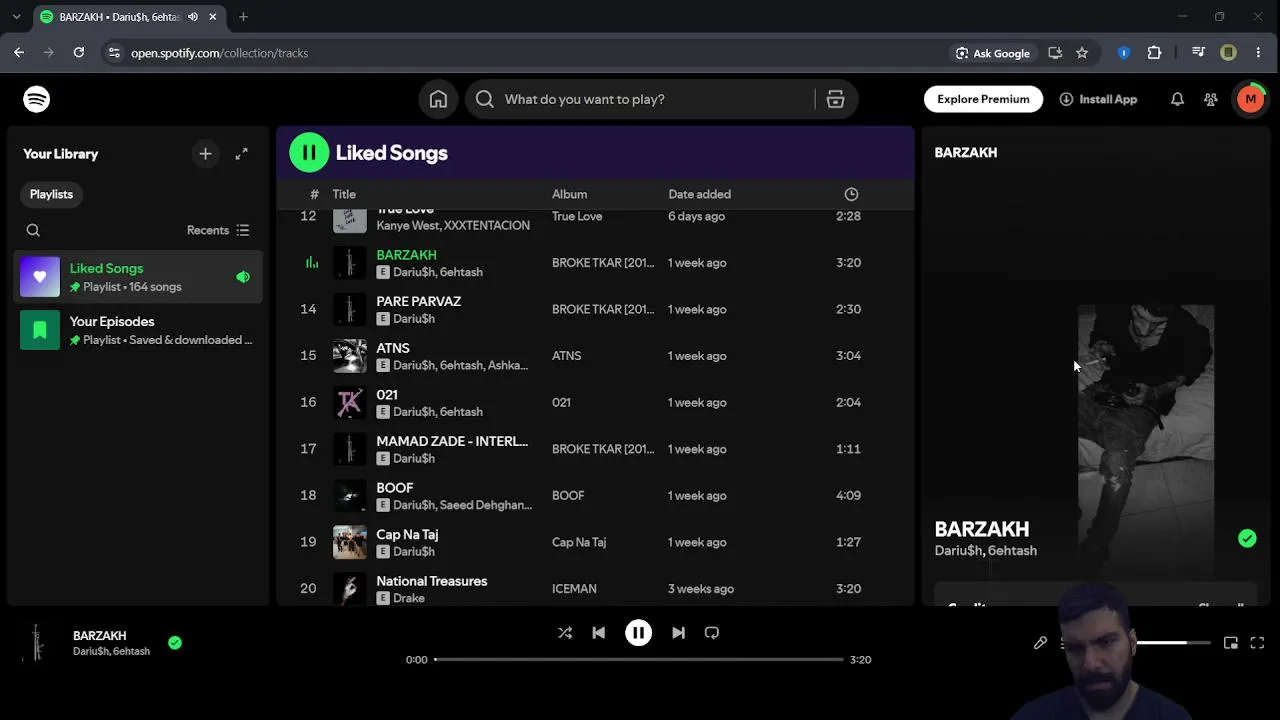Go back in browser
This screenshot has width=1280, height=720.
coord(19,53)
